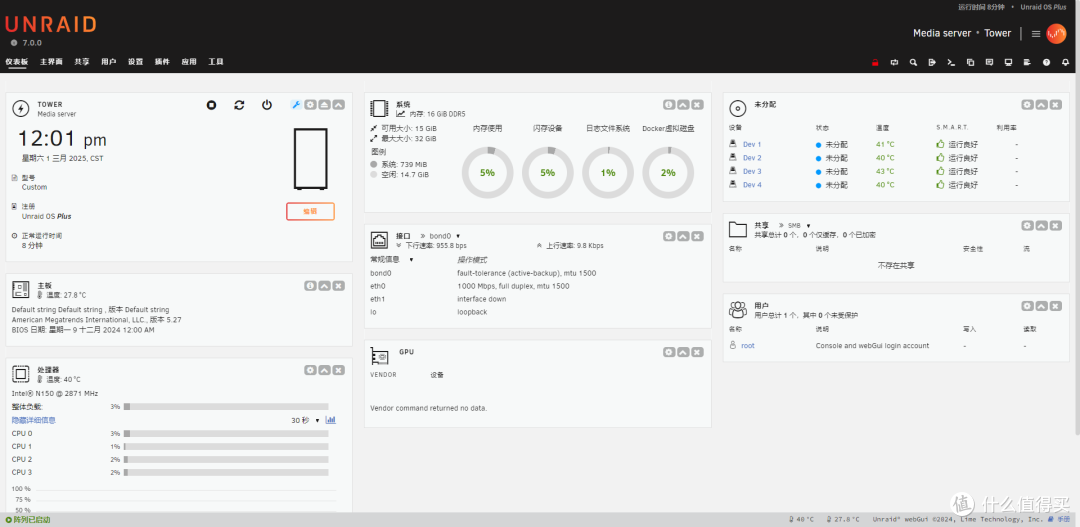Open gear settings of the 用户 tile
This screenshot has width=1080, height=527.
point(1027,305)
